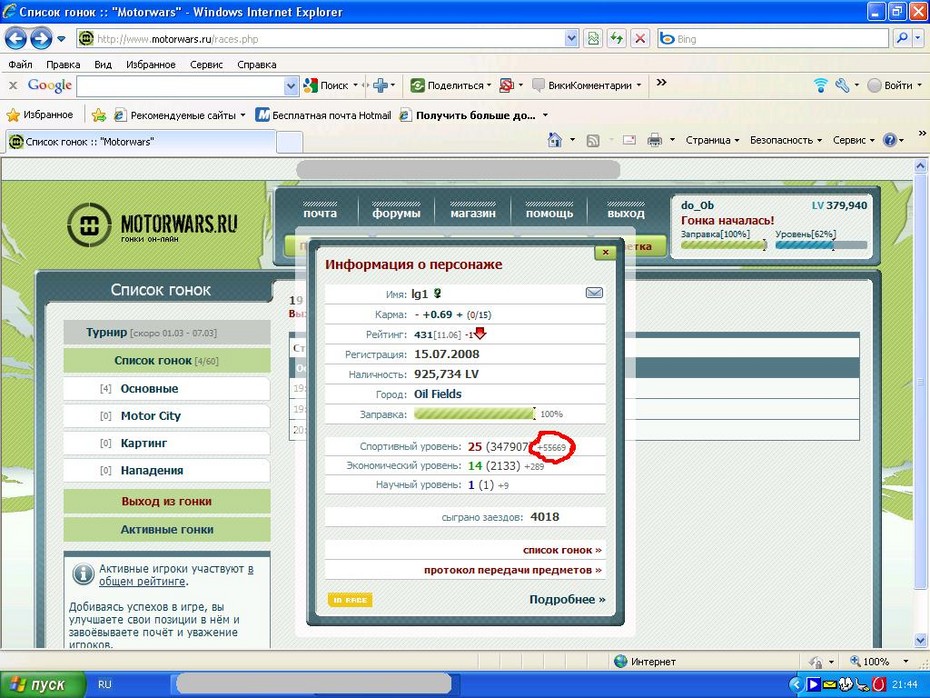
Task: Click the blue plus icon in Google toolbar
Action: pyautogui.click(x=380, y=85)
